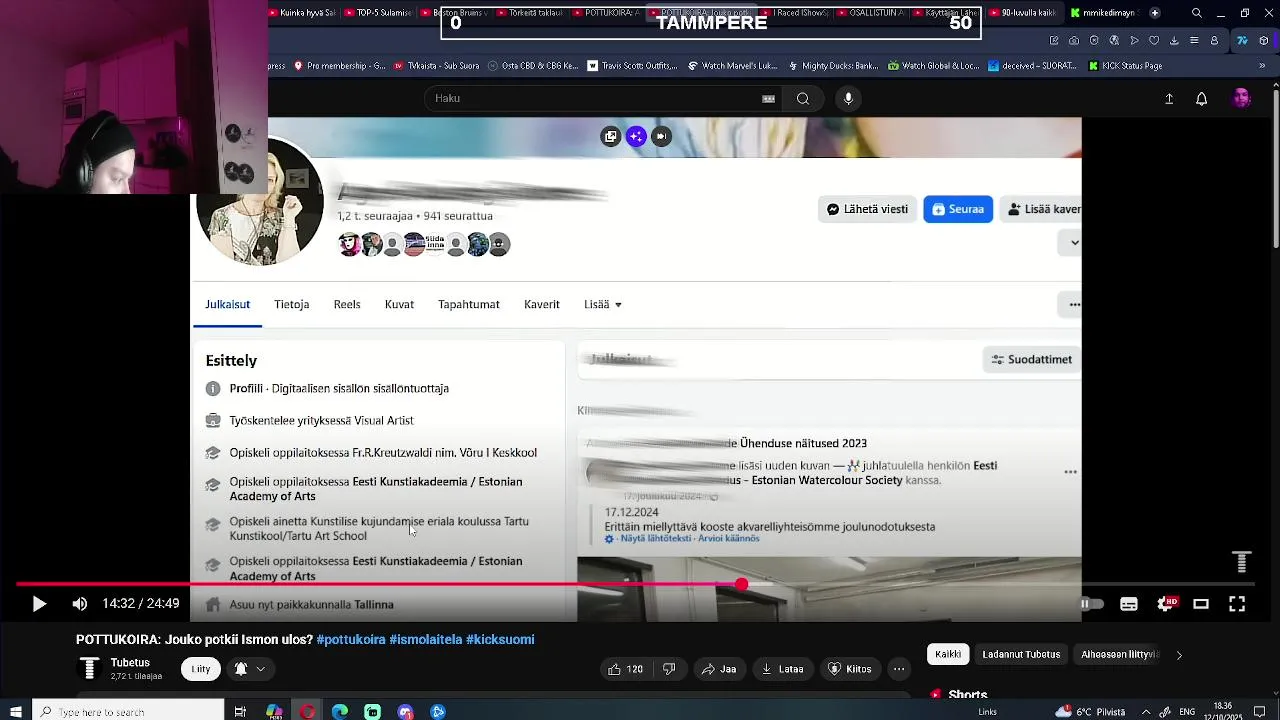
Task: Click Lähetä viesti button in video
Action: [x=867, y=209]
